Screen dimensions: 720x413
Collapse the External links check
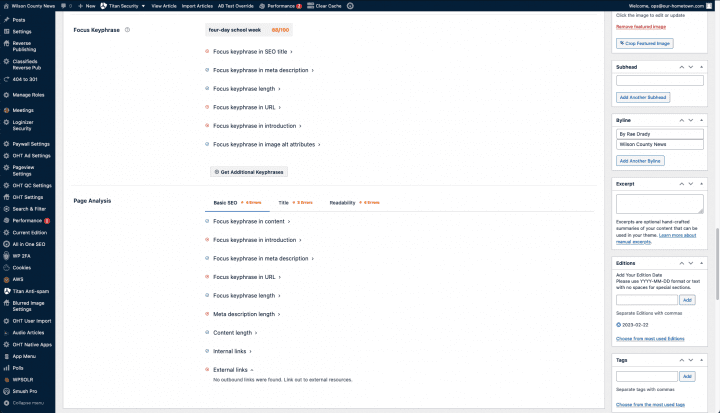click(233, 370)
